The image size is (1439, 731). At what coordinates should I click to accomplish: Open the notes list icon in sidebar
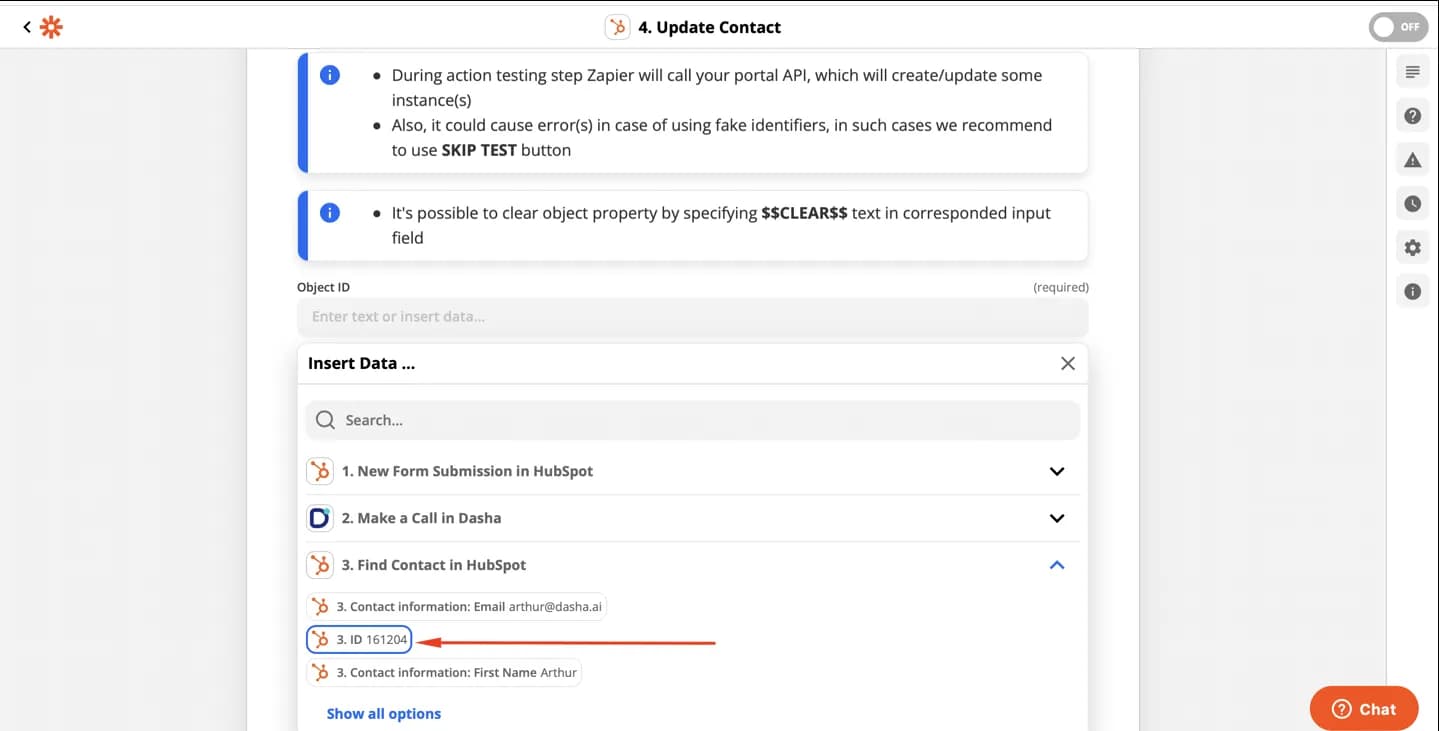pos(1412,72)
